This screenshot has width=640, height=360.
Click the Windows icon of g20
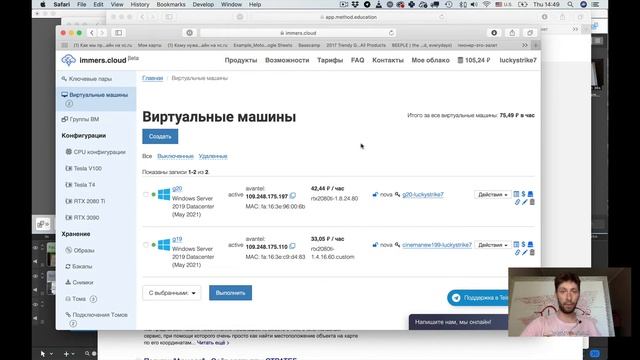point(164,194)
